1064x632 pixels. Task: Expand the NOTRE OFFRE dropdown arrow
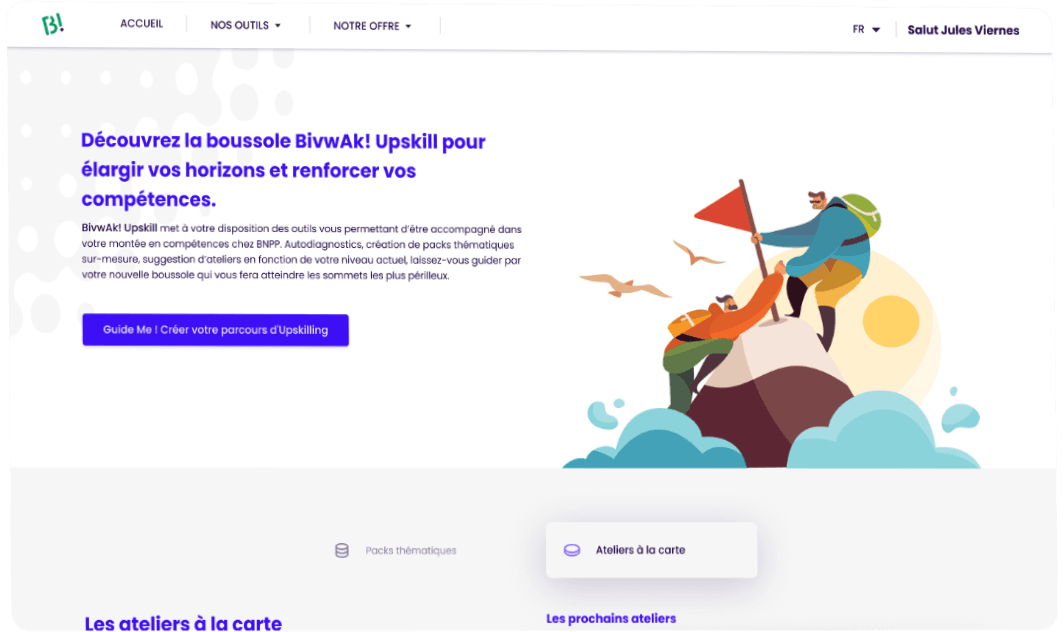tap(408, 26)
